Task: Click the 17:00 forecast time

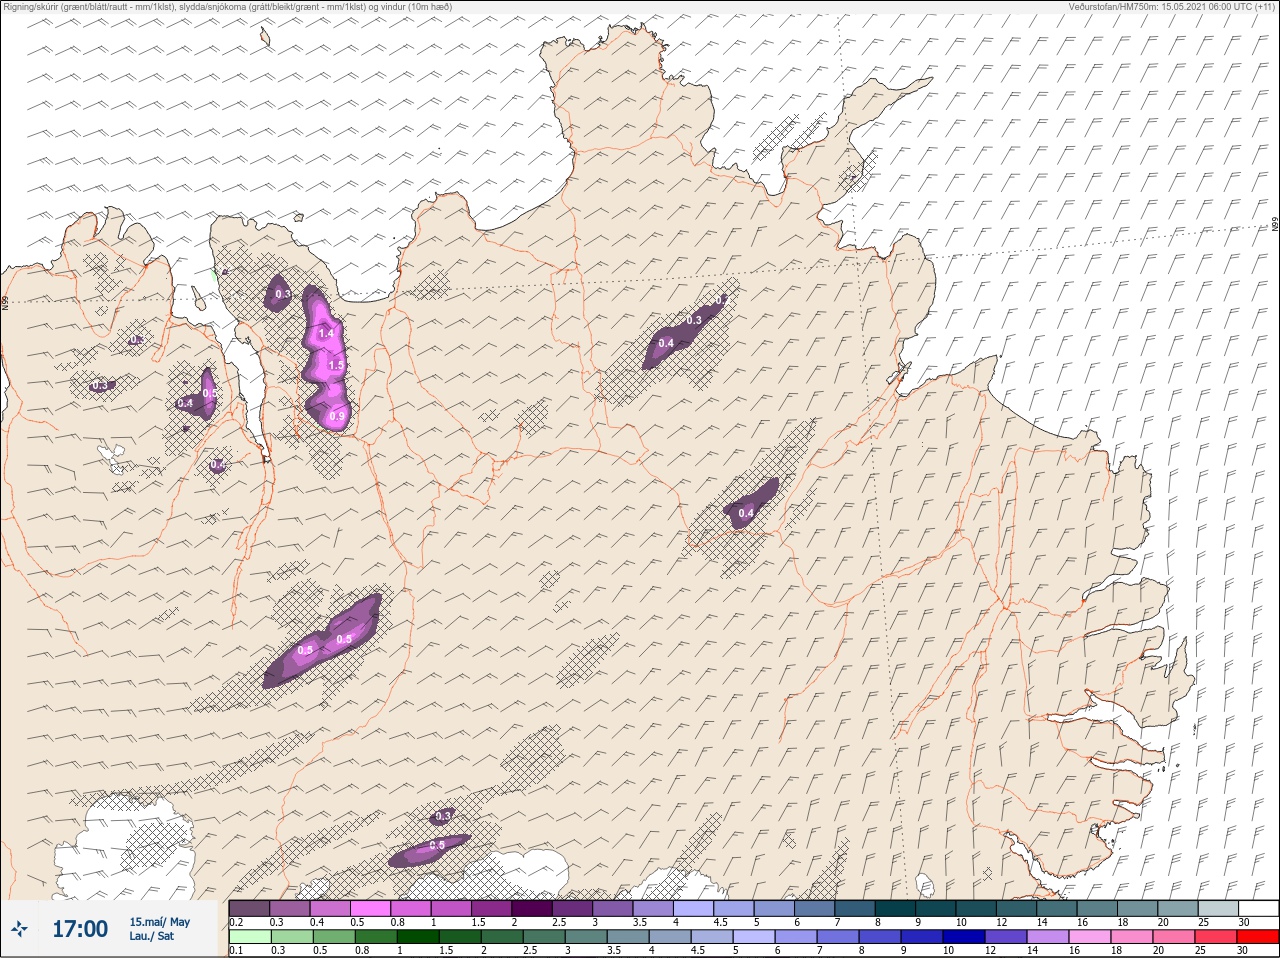Action: [80, 929]
